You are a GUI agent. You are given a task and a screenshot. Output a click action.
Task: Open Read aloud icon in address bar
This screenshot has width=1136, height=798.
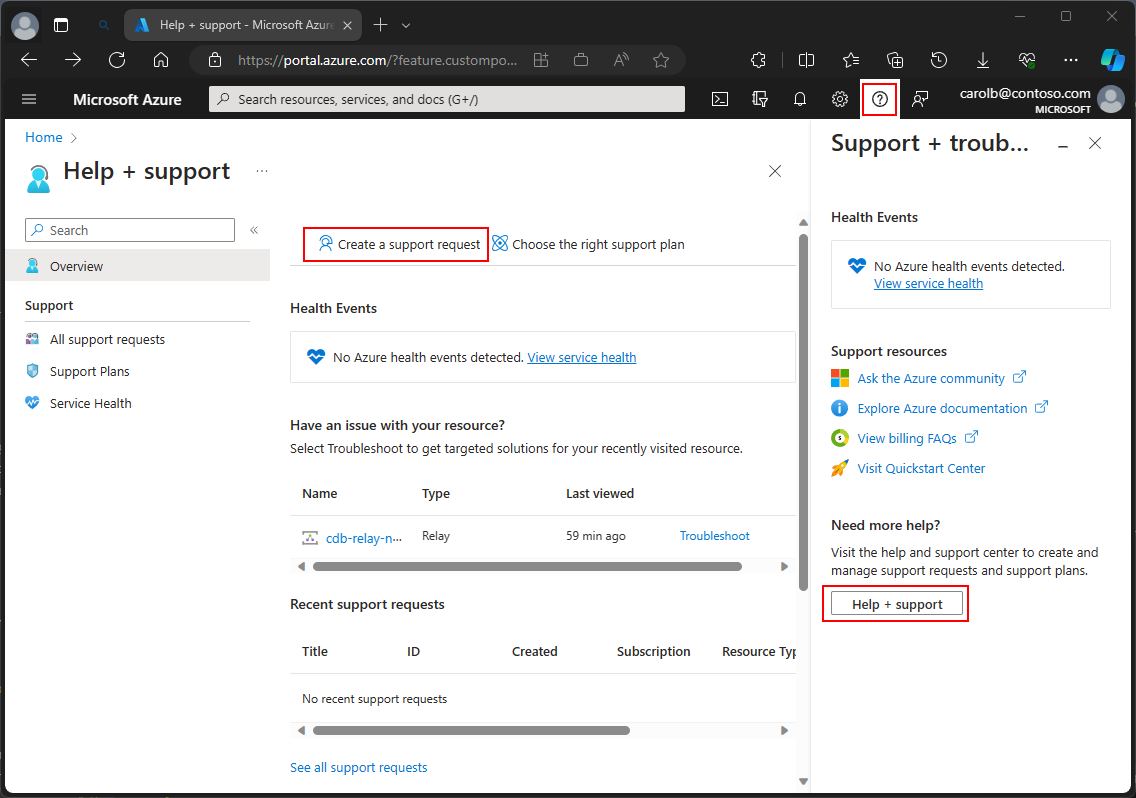point(621,60)
